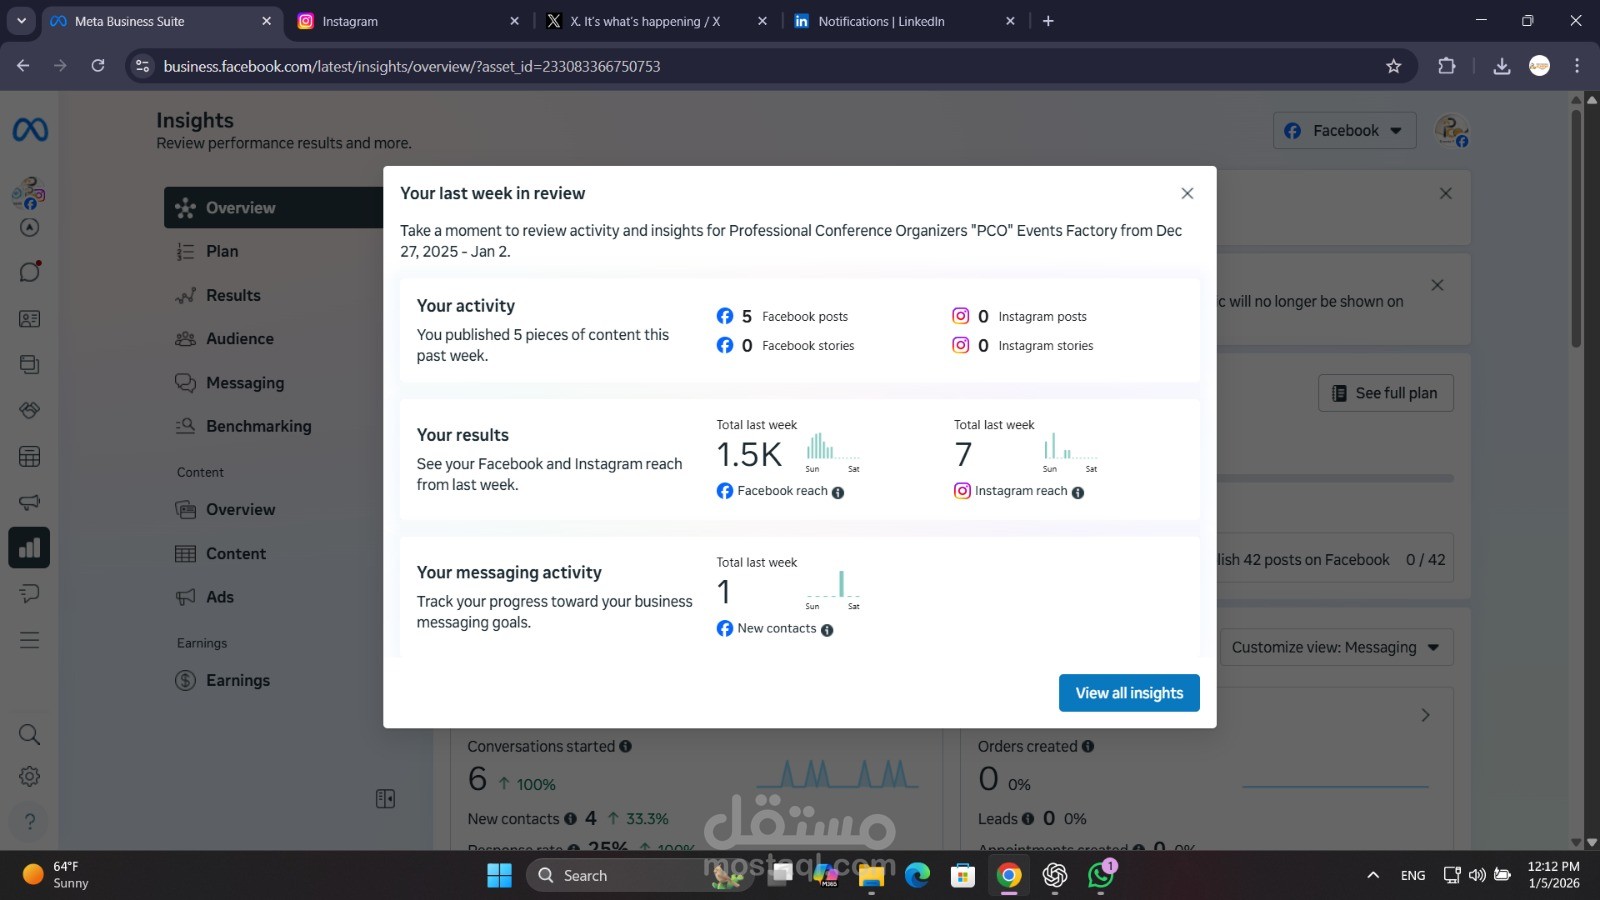Show info tooltip for Conversations started
1600x900 pixels.
tap(625, 746)
